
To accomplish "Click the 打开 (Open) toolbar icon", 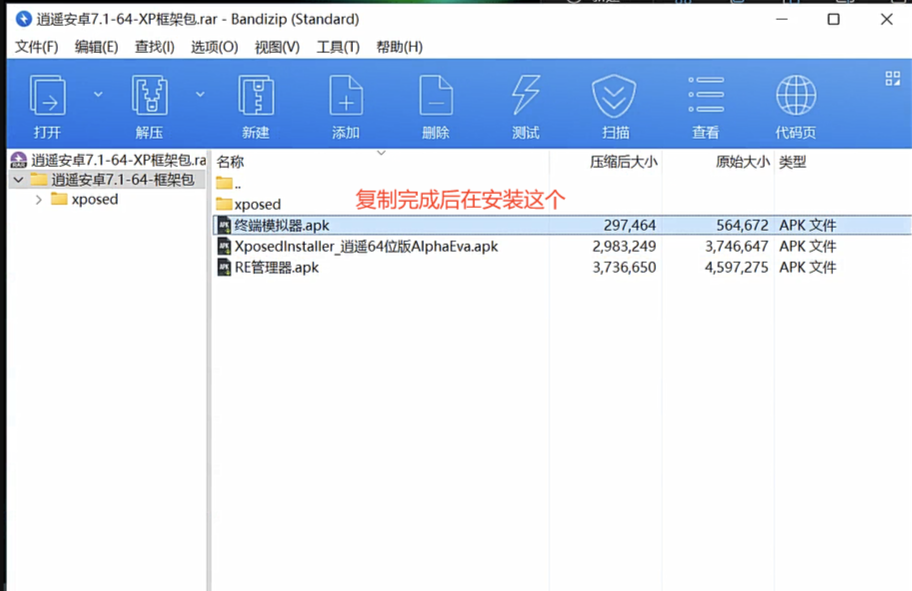I will [x=47, y=95].
